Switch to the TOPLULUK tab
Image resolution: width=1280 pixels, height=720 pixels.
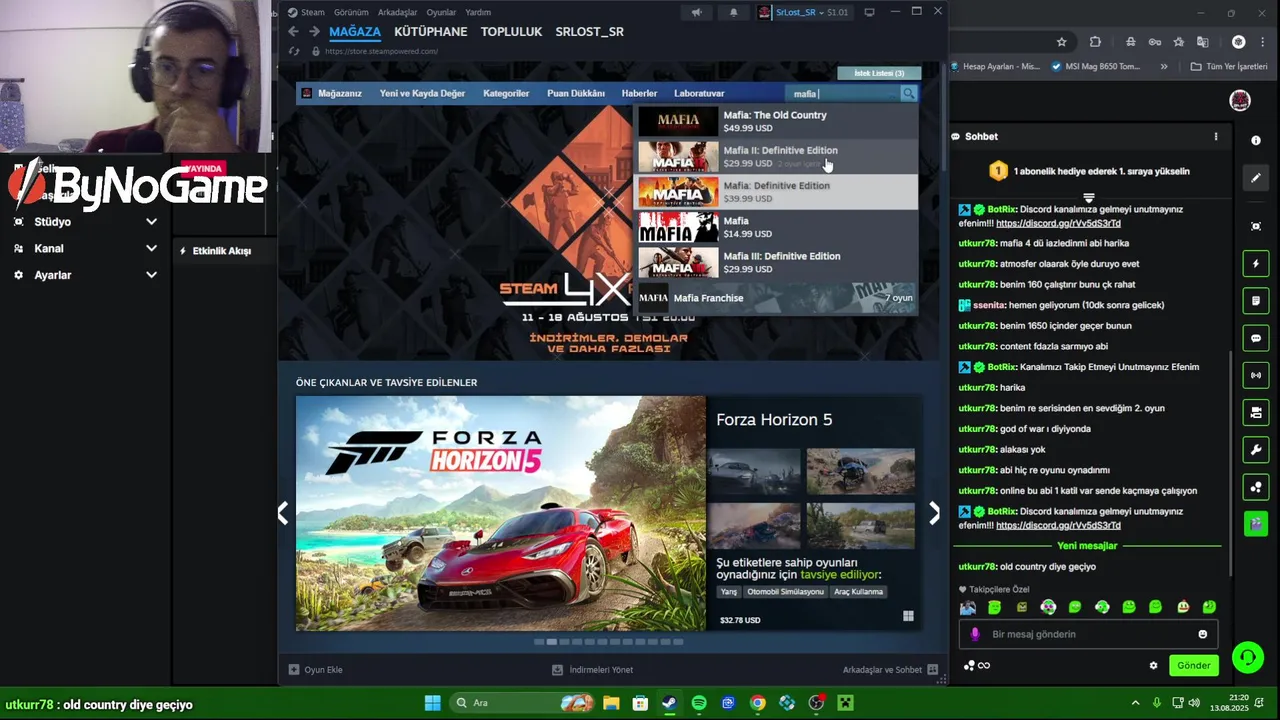click(x=511, y=32)
